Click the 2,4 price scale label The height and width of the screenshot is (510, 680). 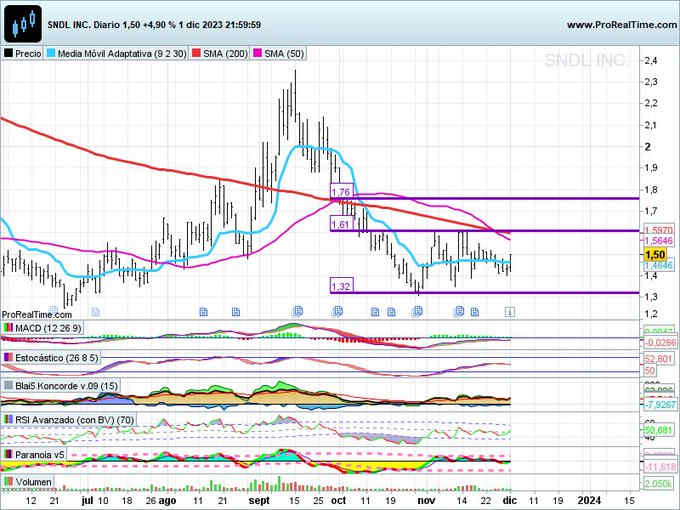coord(651,61)
